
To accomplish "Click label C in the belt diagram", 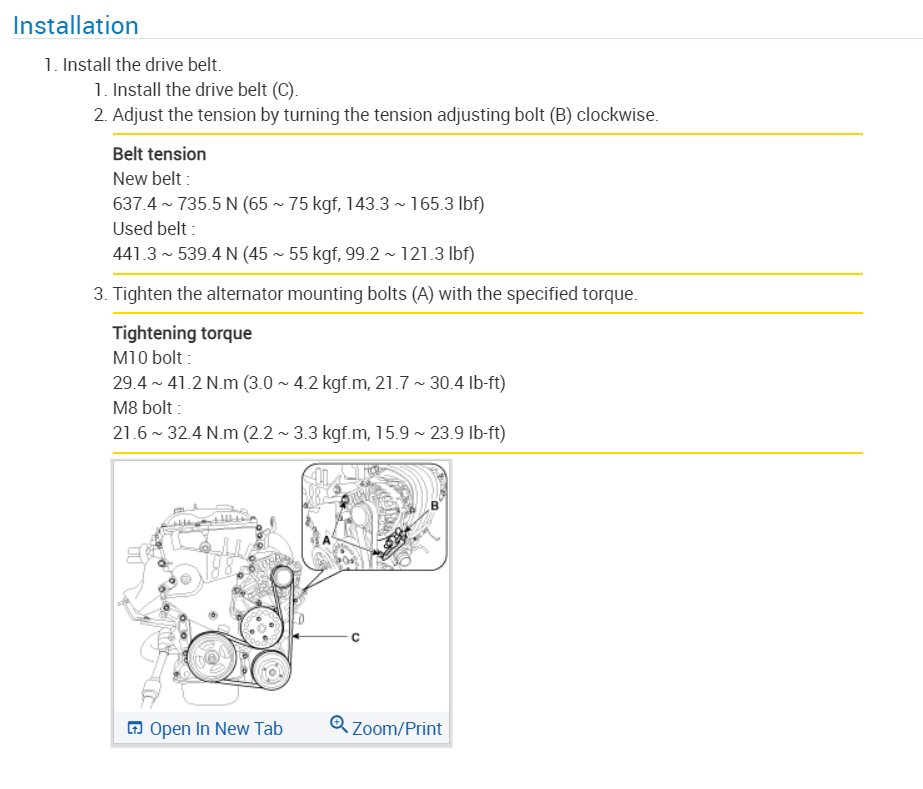I will pos(355,636).
